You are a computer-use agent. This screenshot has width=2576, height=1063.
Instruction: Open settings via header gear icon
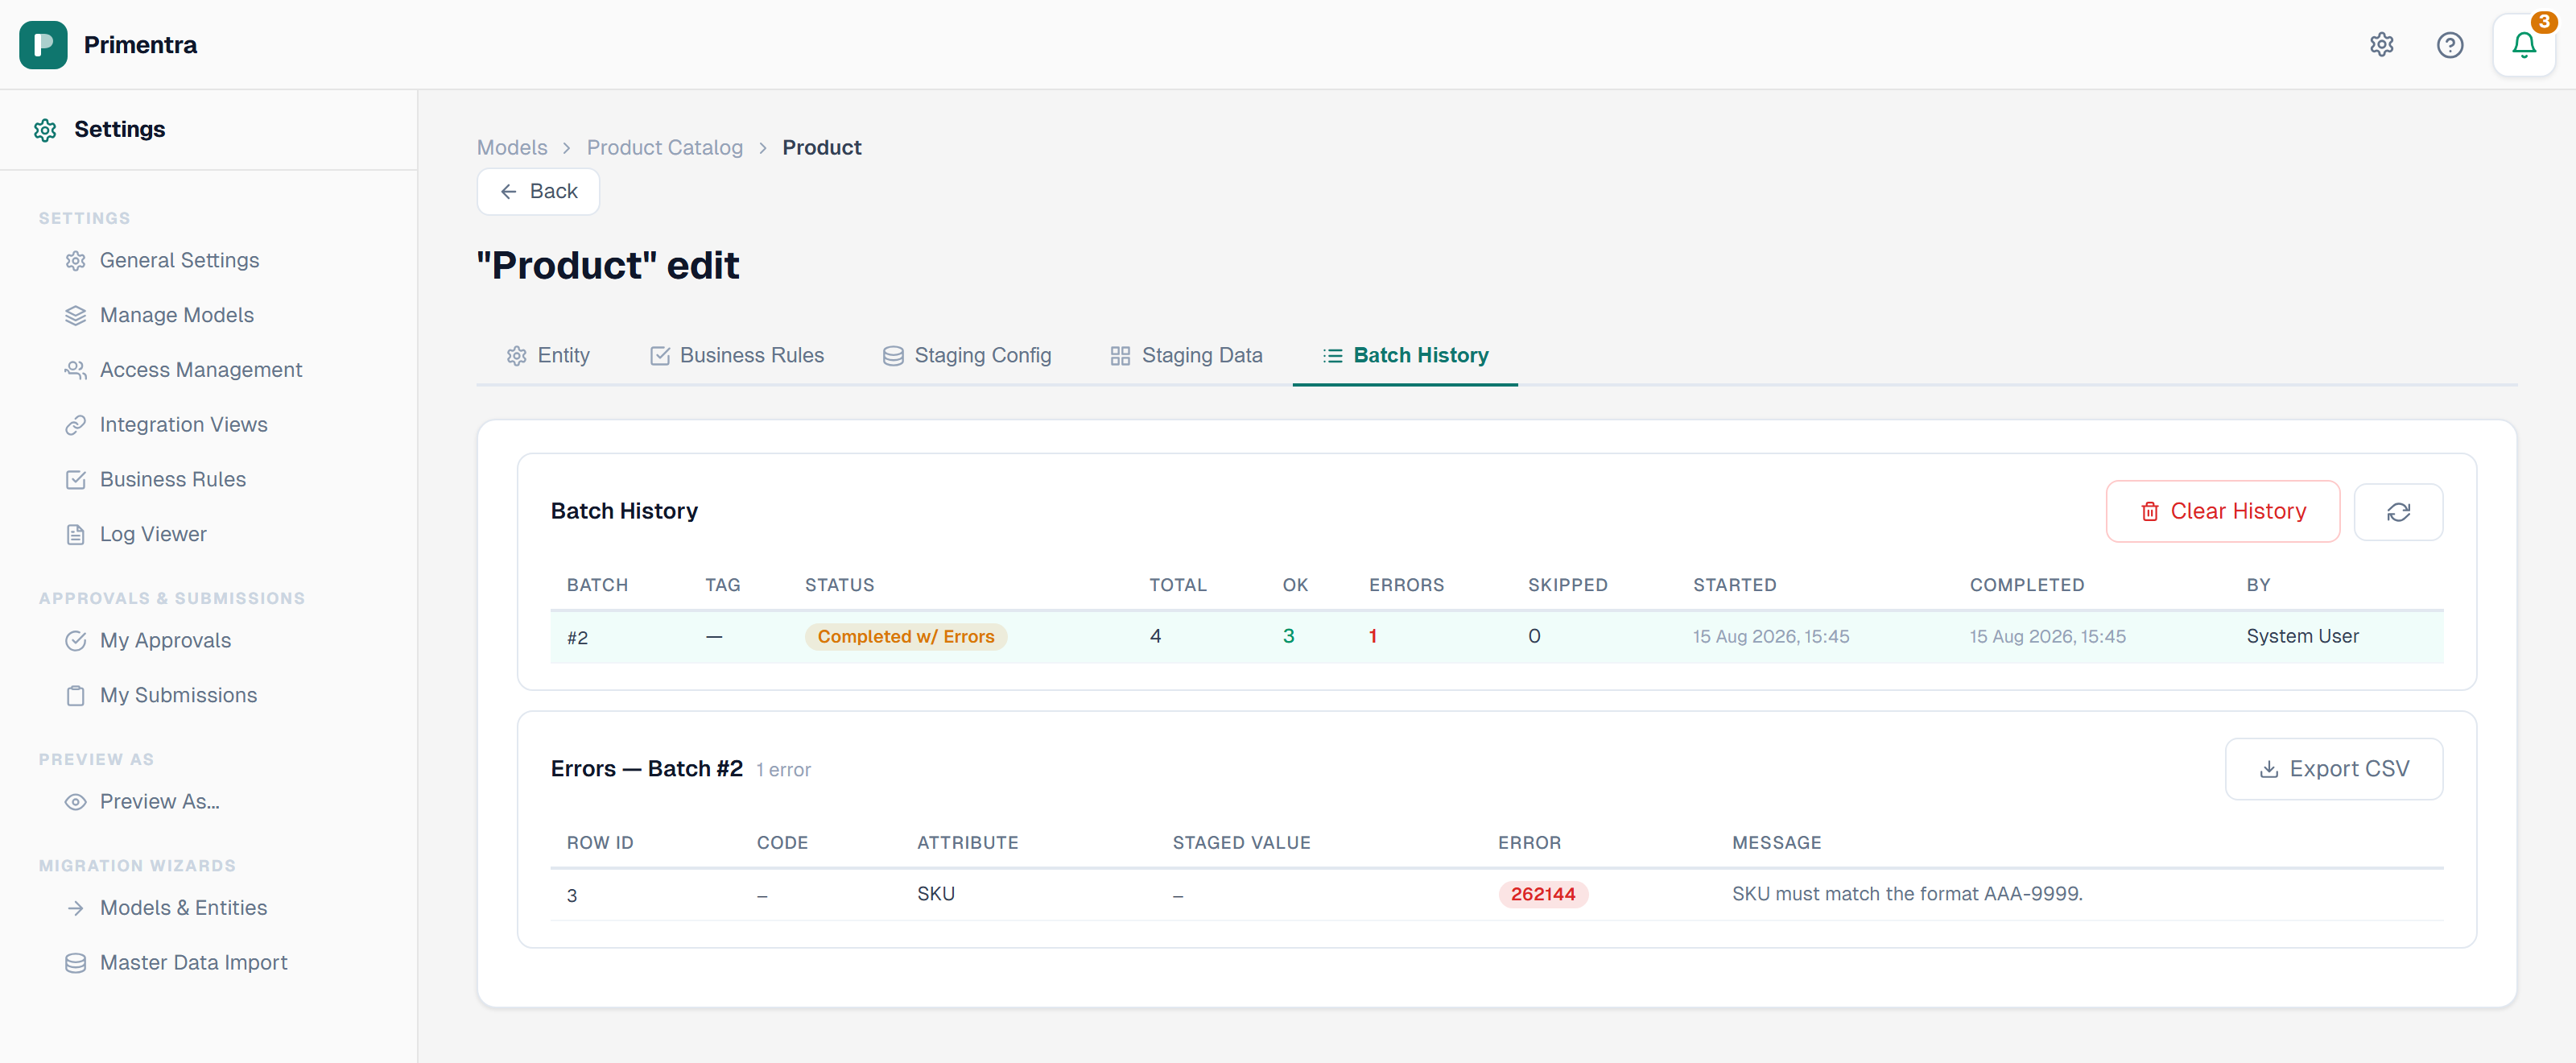[2381, 44]
